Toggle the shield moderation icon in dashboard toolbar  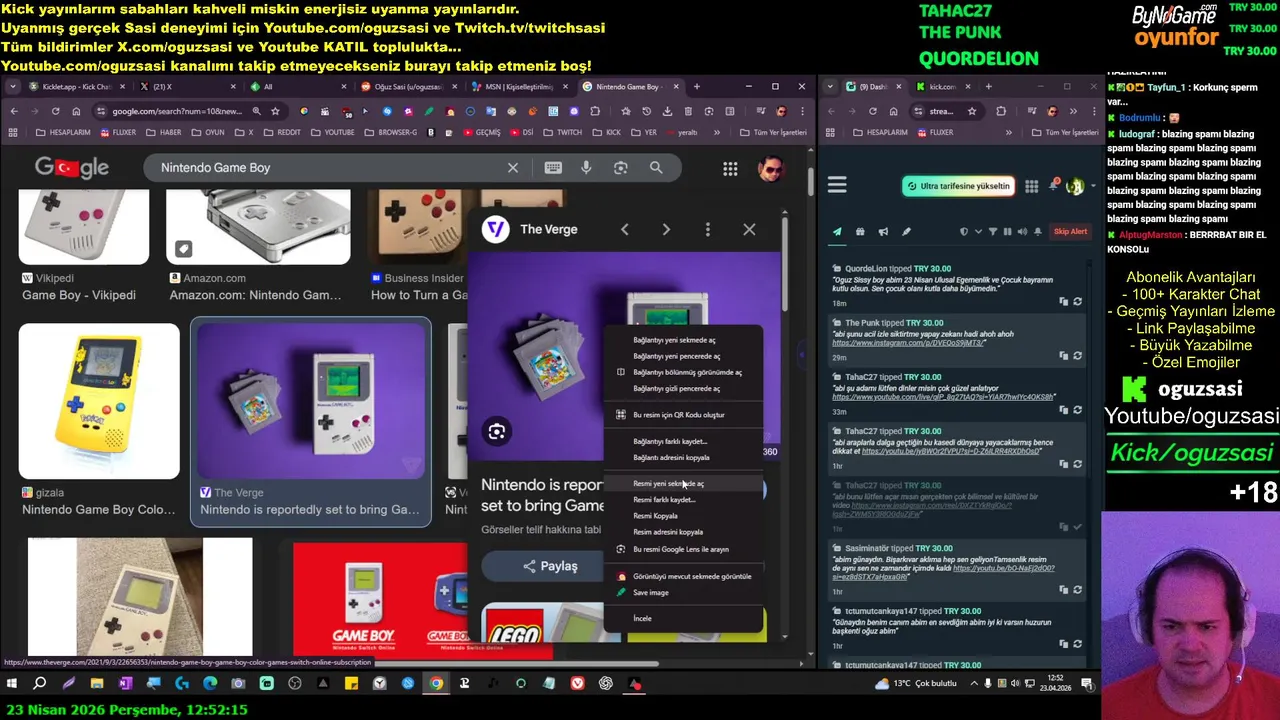tap(963, 232)
